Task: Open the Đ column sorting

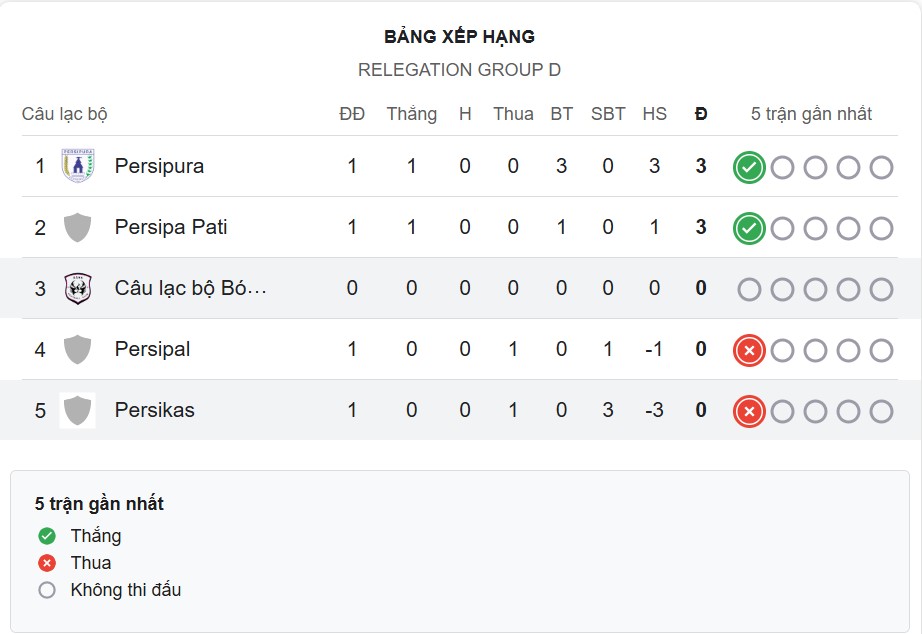Action: (700, 113)
